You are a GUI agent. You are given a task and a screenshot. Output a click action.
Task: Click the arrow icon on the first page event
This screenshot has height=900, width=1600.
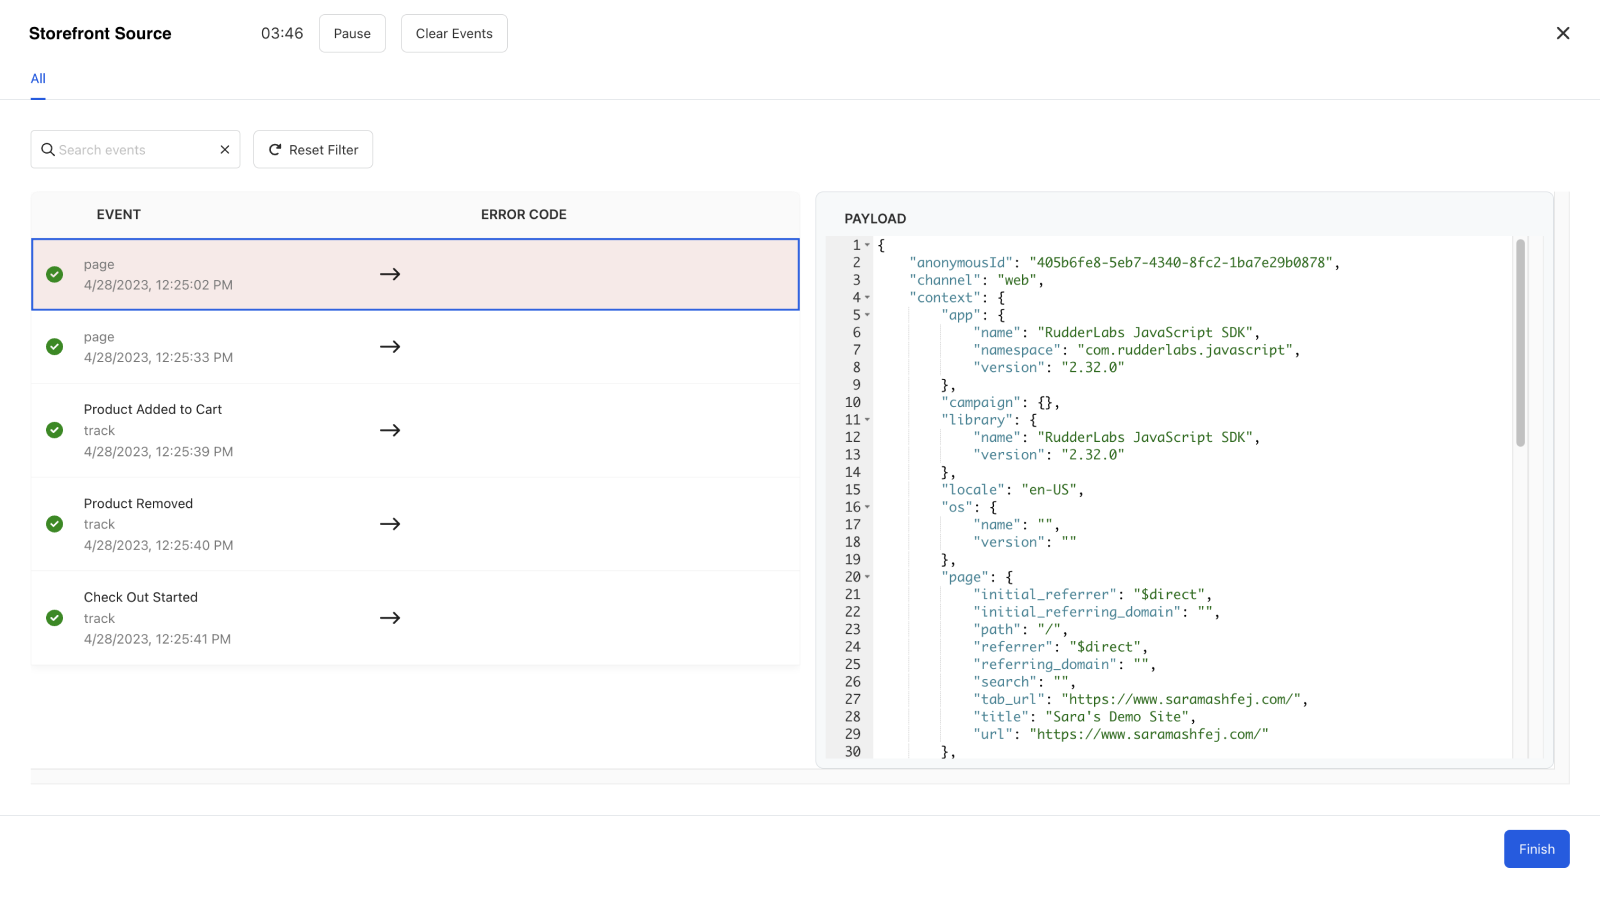tap(390, 273)
